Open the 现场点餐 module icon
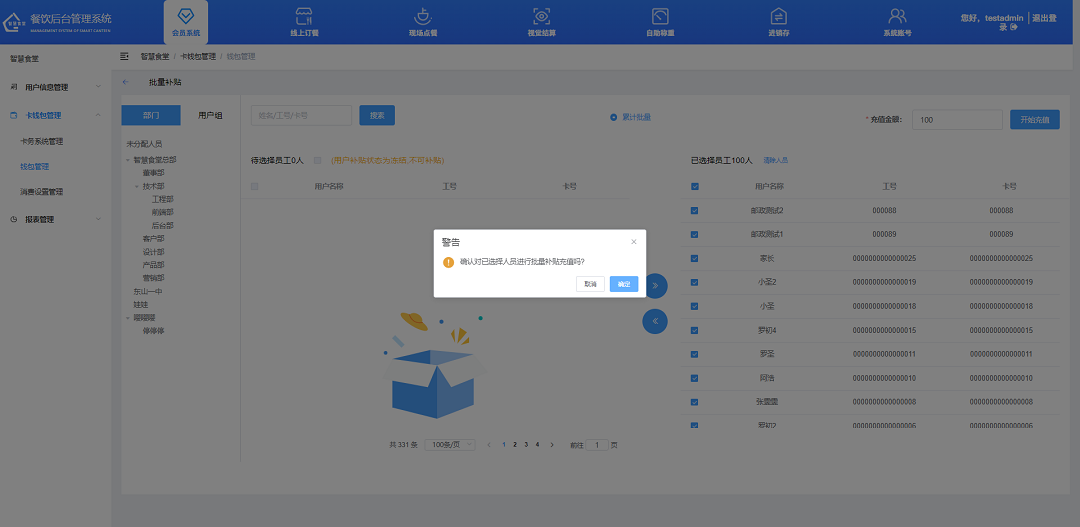The image size is (1080, 527). pos(423,17)
